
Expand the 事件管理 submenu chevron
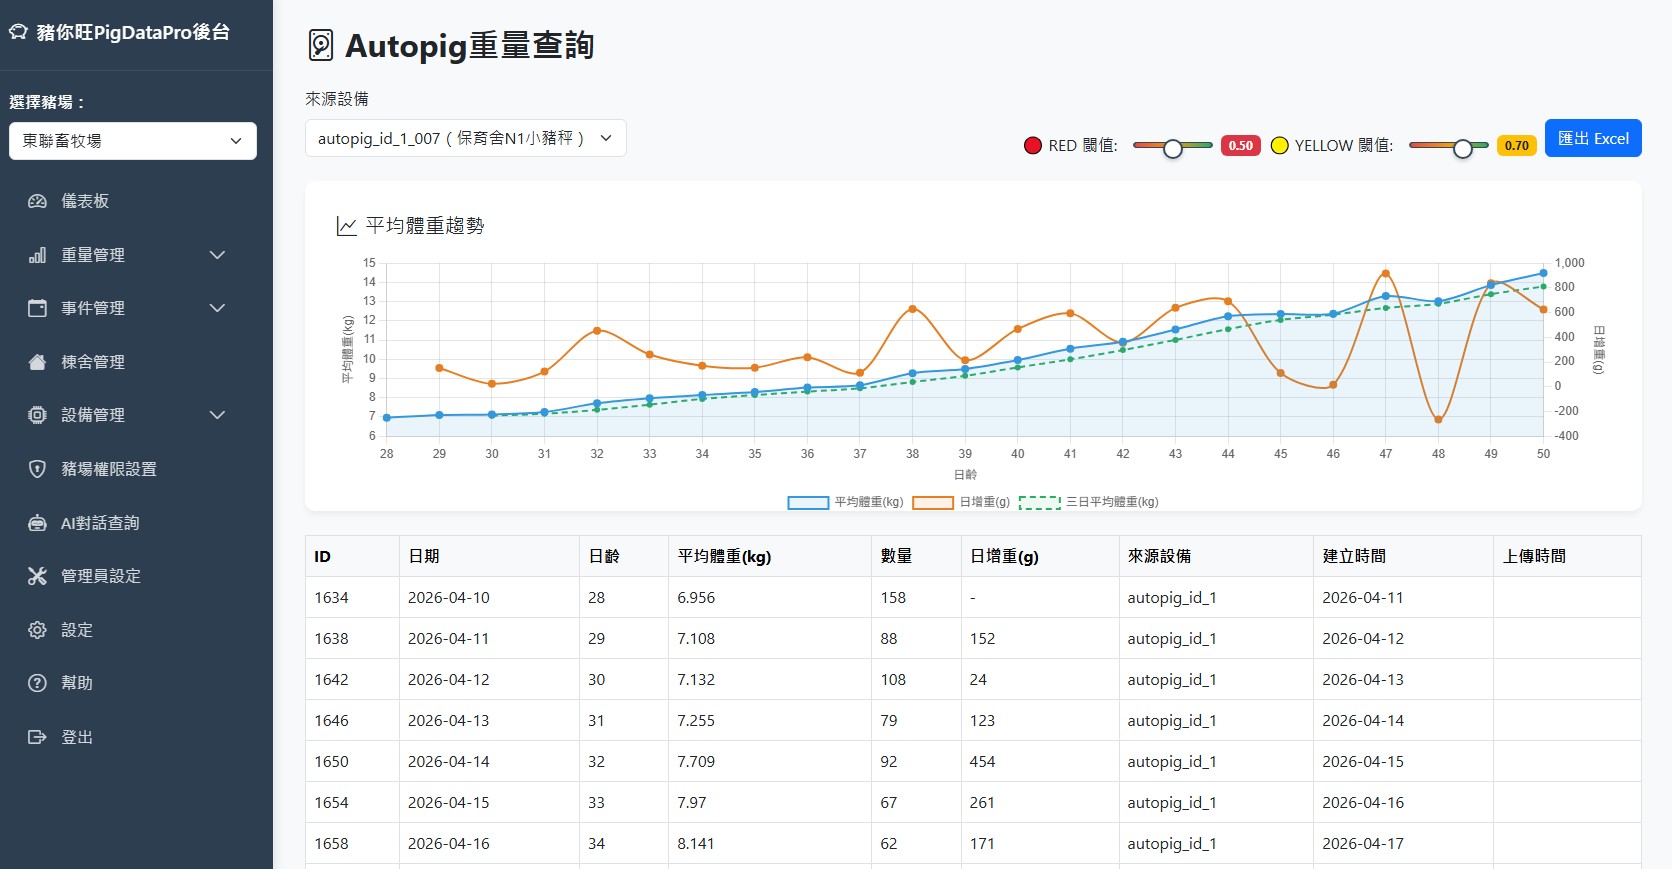point(217,308)
